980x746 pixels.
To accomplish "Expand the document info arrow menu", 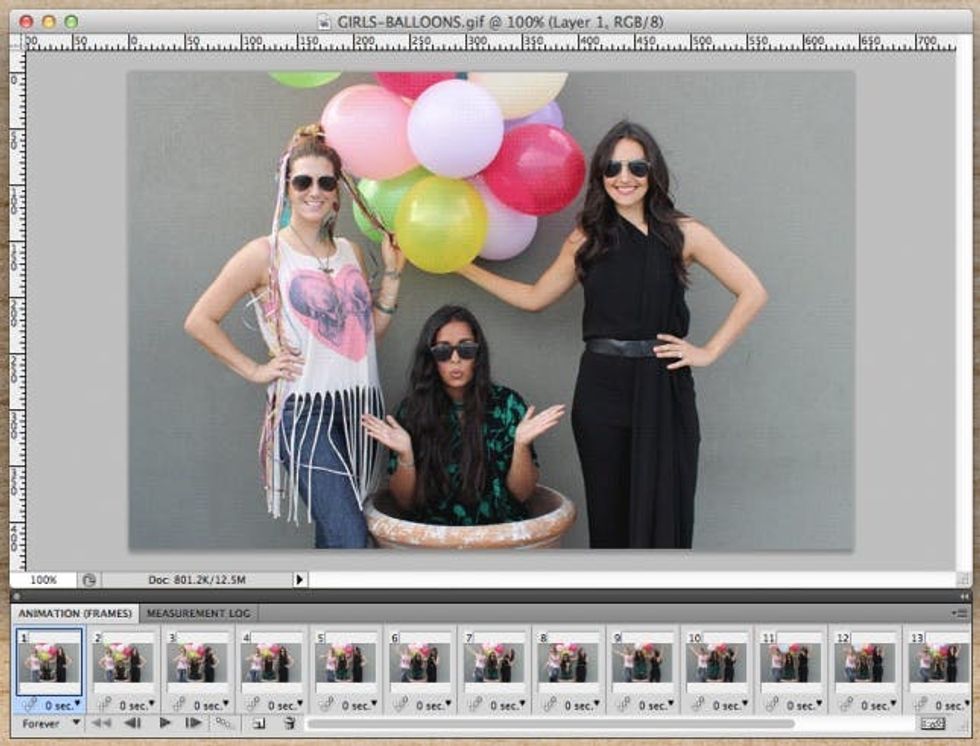I will point(299,579).
